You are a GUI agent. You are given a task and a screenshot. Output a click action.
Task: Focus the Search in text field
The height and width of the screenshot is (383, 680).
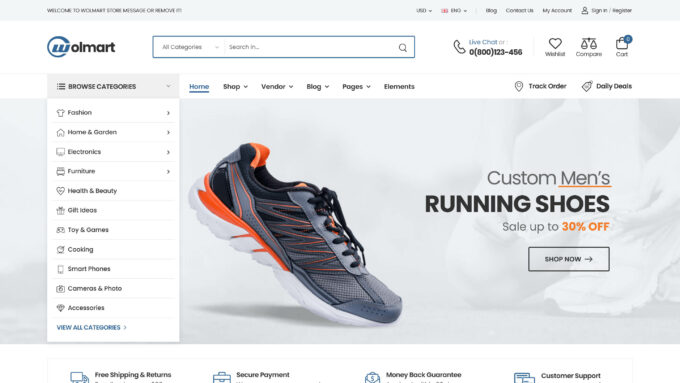click(x=309, y=47)
